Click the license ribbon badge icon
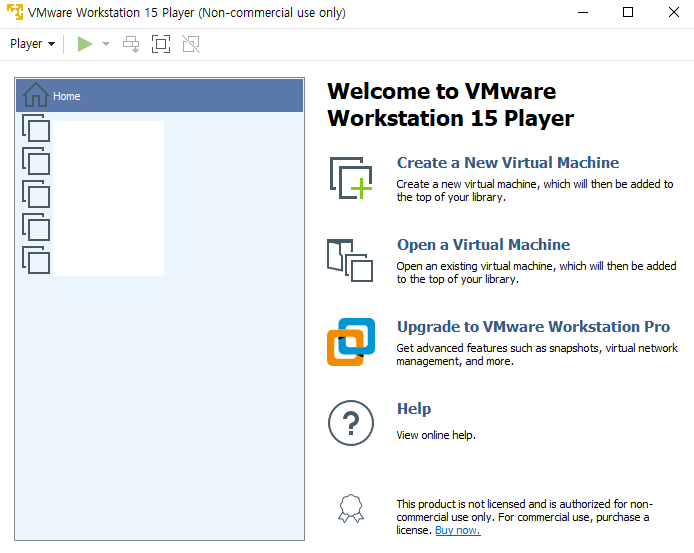694x553 pixels. coord(351,508)
